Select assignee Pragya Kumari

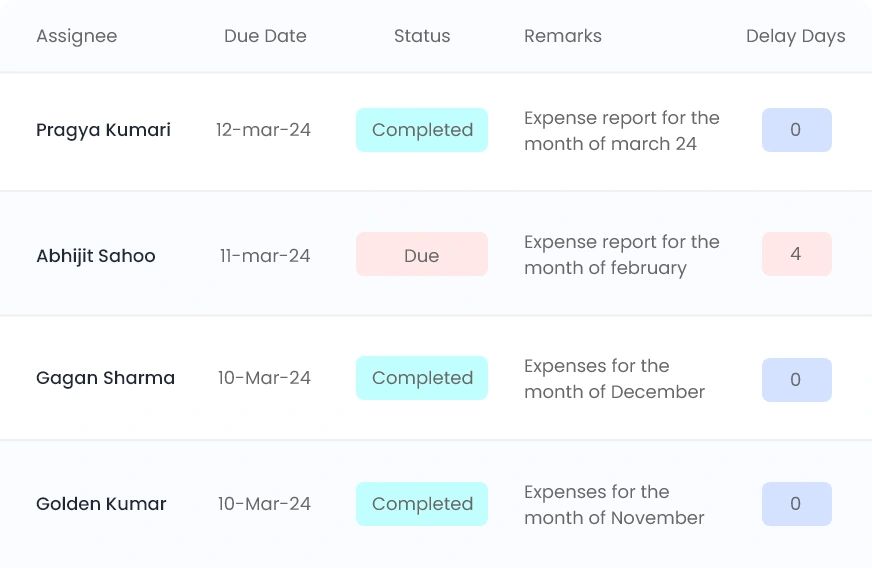pyautogui.click(x=103, y=130)
